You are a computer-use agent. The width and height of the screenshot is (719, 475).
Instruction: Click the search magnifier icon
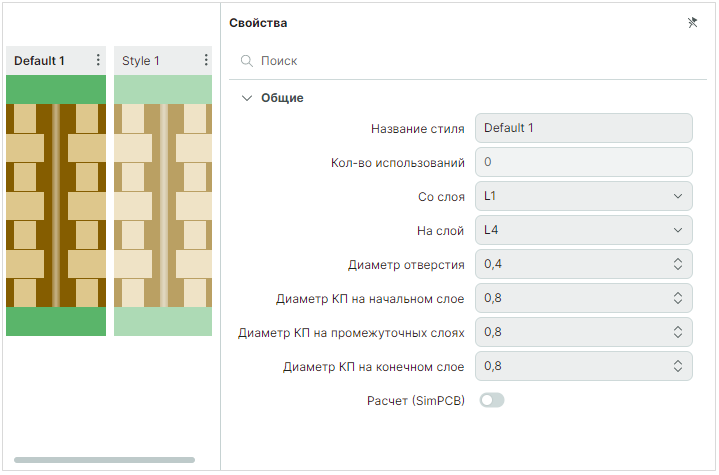coord(246,61)
